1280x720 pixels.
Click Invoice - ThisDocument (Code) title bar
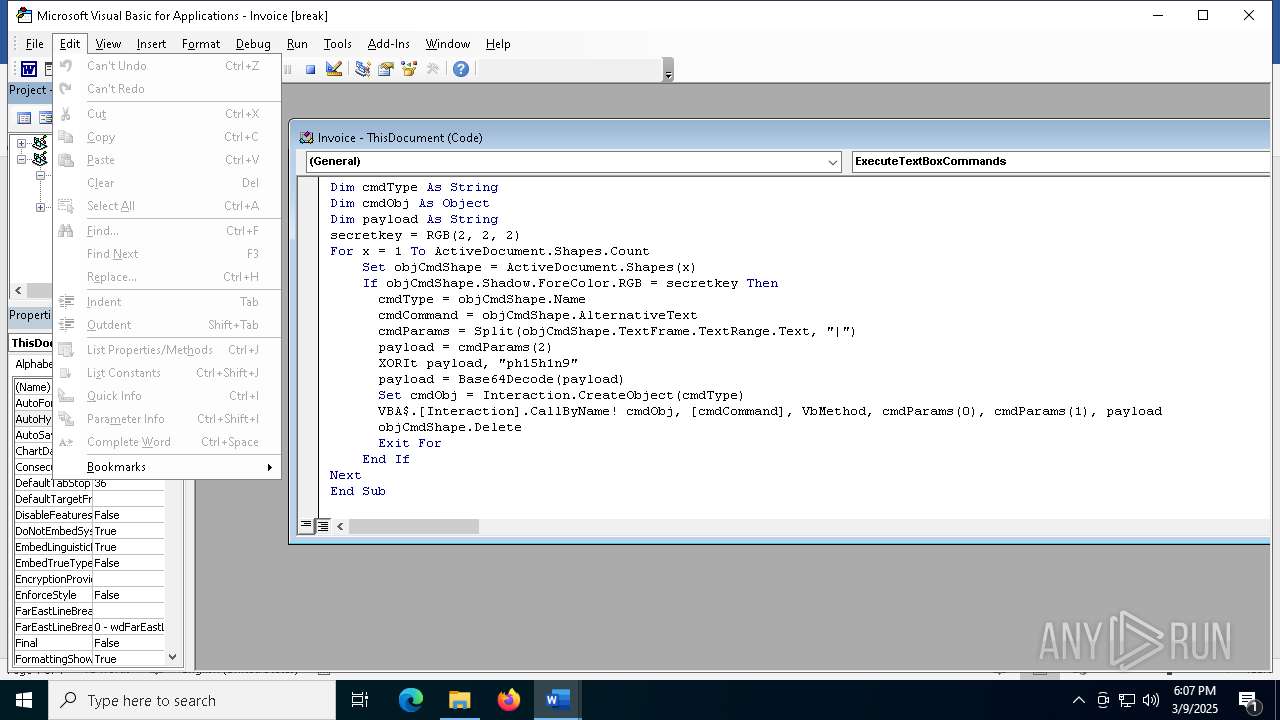(x=780, y=138)
